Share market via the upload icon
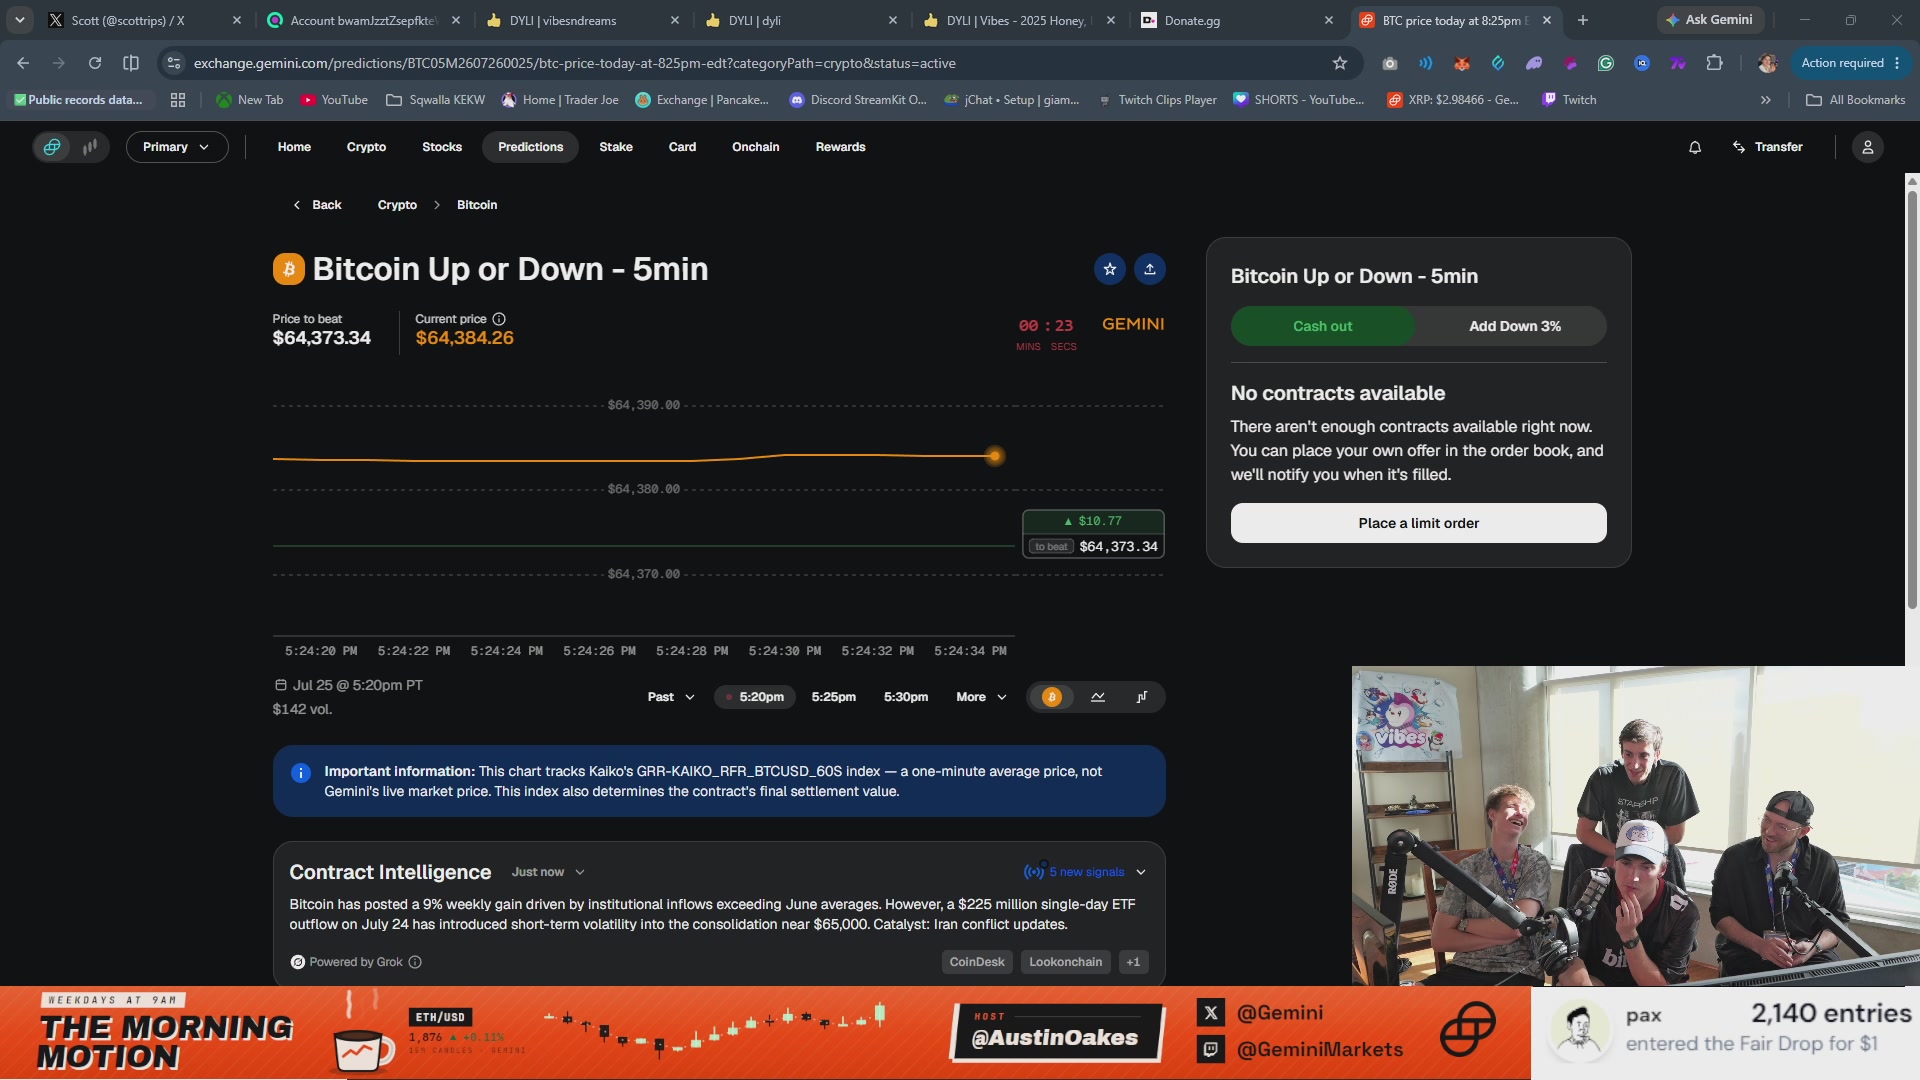 click(x=1150, y=269)
